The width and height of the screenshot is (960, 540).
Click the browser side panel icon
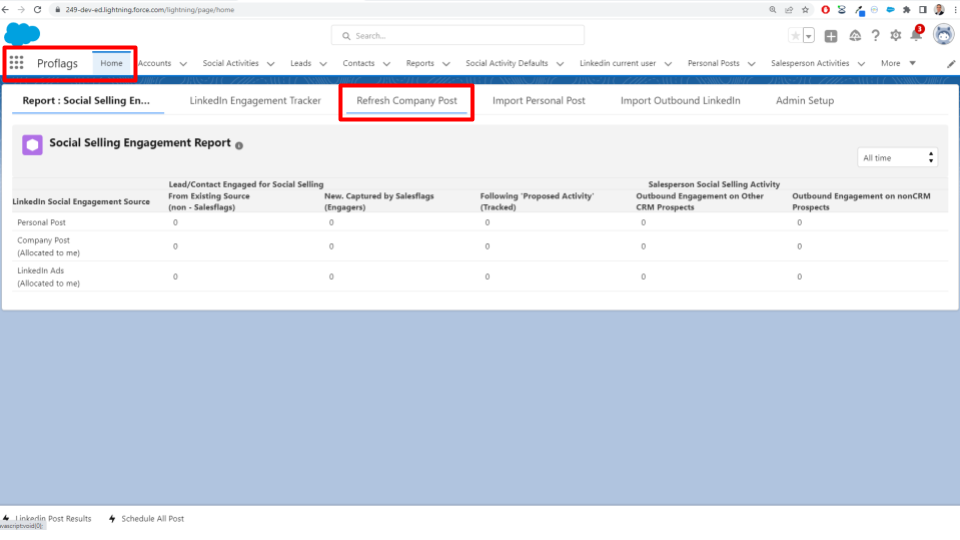(x=923, y=10)
